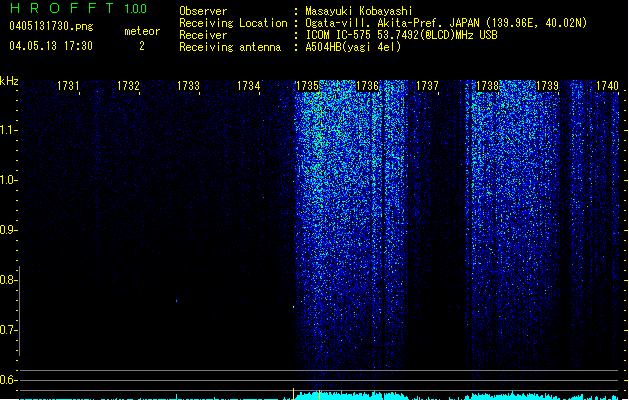The width and height of the screenshot is (629, 400).
Task: Click the 1733 time marker
Action: click(x=188, y=86)
